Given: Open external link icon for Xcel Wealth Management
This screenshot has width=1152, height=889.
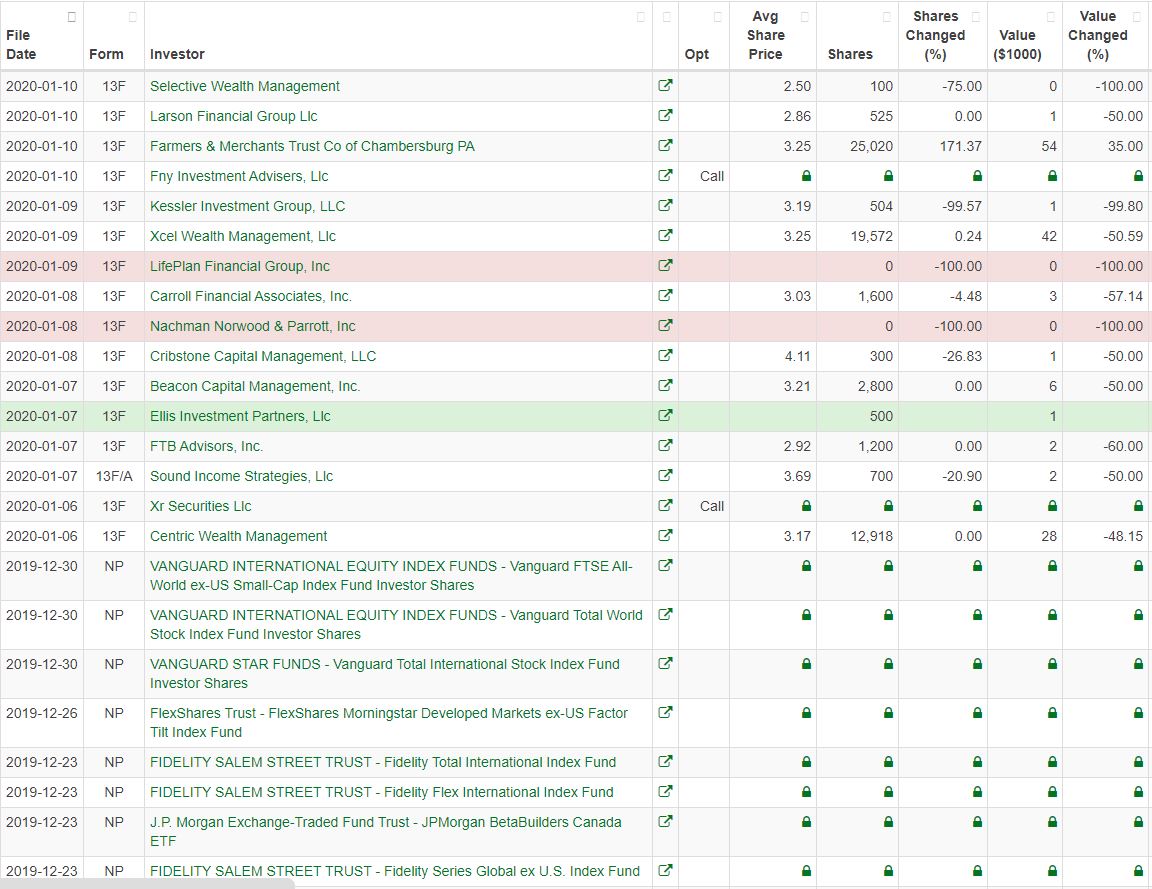Looking at the screenshot, I should [665, 236].
